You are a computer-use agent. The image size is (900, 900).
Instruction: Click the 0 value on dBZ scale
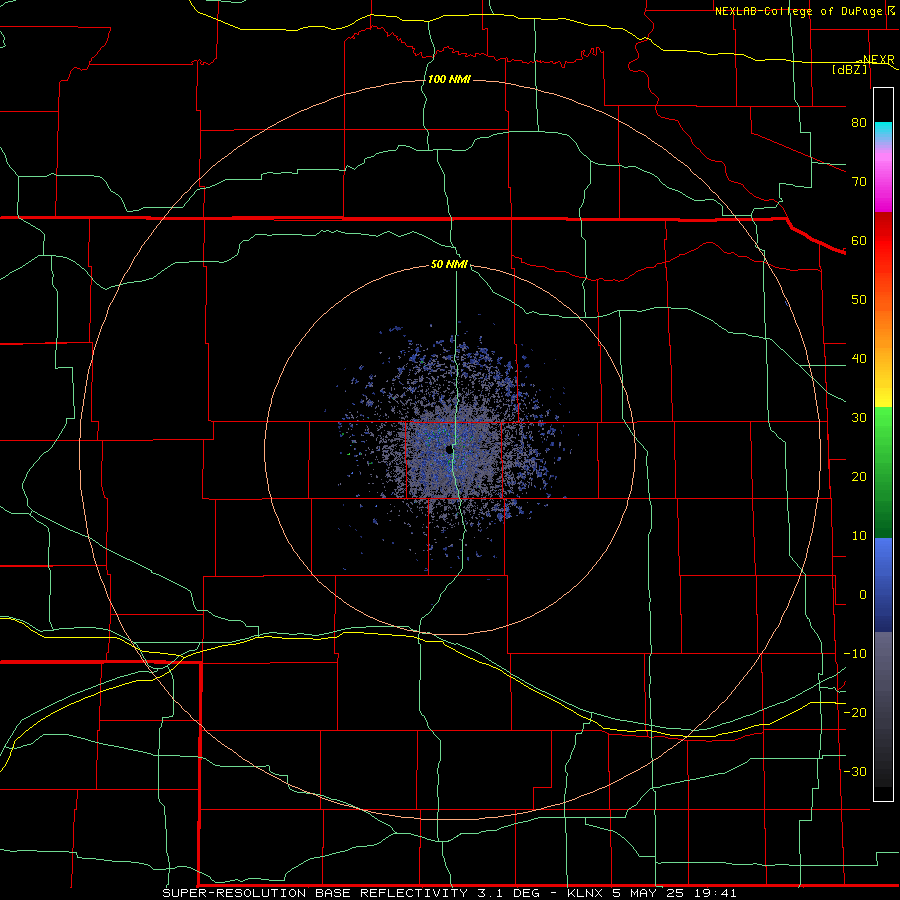pos(863,595)
